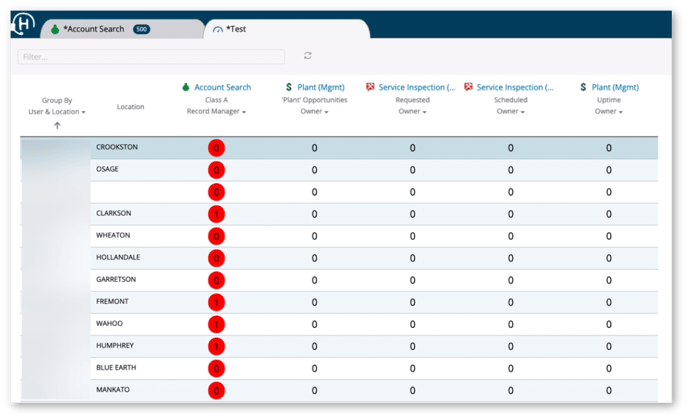Click the dollar icon beside Plant (Mgmt) Opportunities
This screenshot has height=419, width=688.
point(289,88)
